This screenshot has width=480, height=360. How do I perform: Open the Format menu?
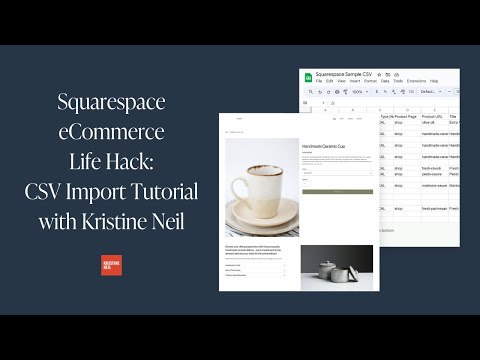(370, 81)
